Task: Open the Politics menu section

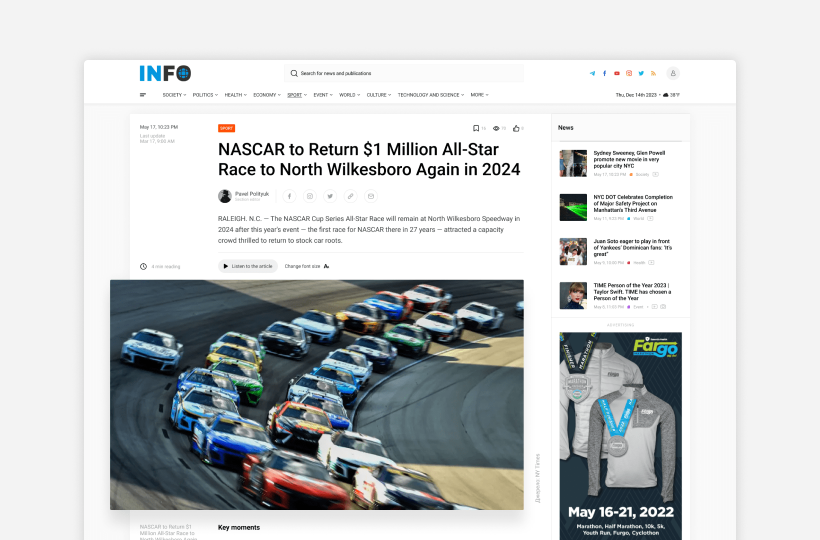Action: [204, 95]
